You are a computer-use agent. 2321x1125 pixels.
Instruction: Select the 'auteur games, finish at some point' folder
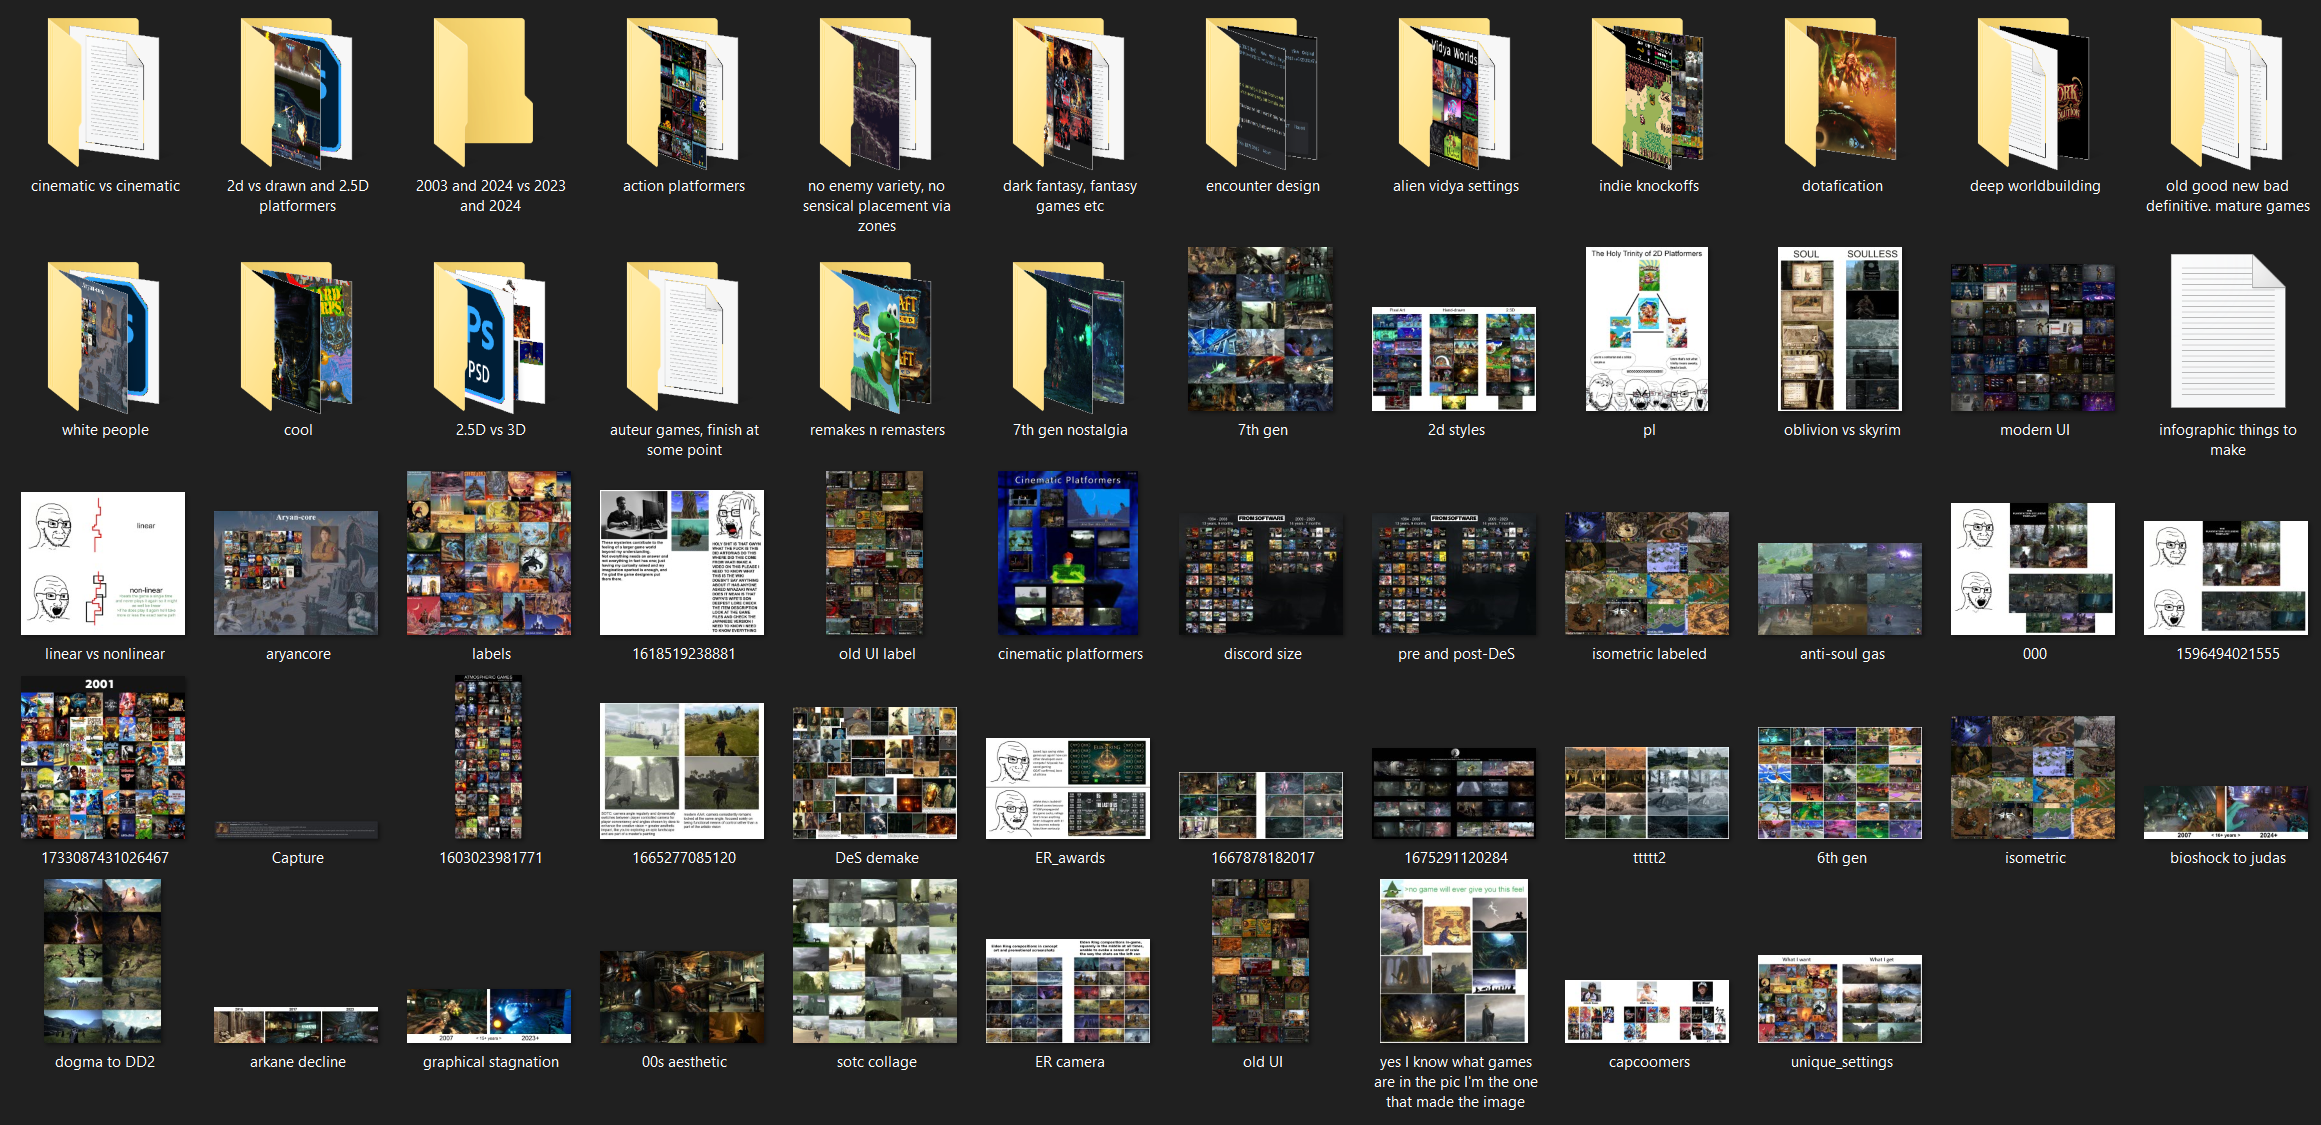click(683, 337)
